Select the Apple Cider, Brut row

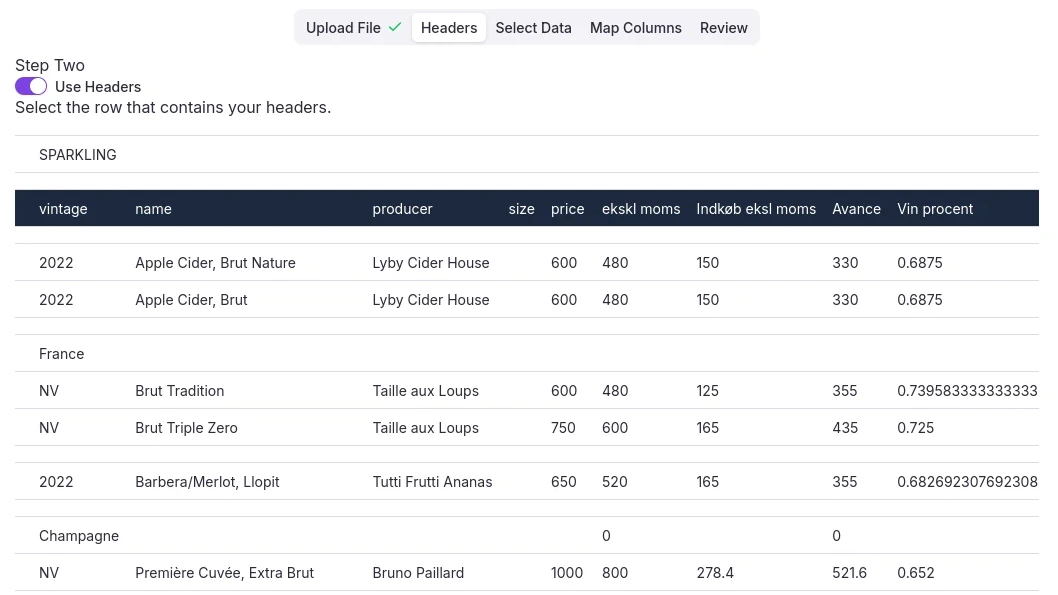coord(527,299)
